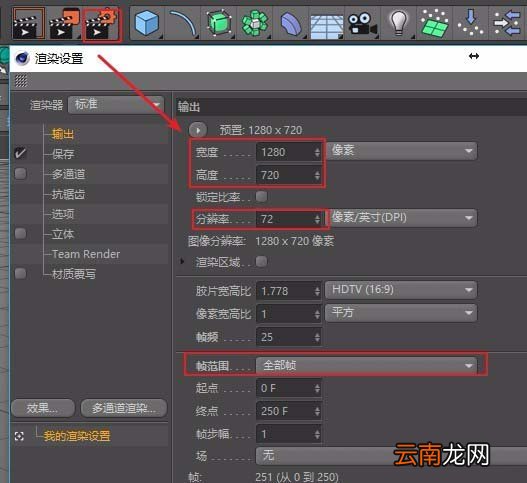This screenshot has width=527, height=483.
Task: Toggle the 保存 checkbox
Action: point(21,153)
